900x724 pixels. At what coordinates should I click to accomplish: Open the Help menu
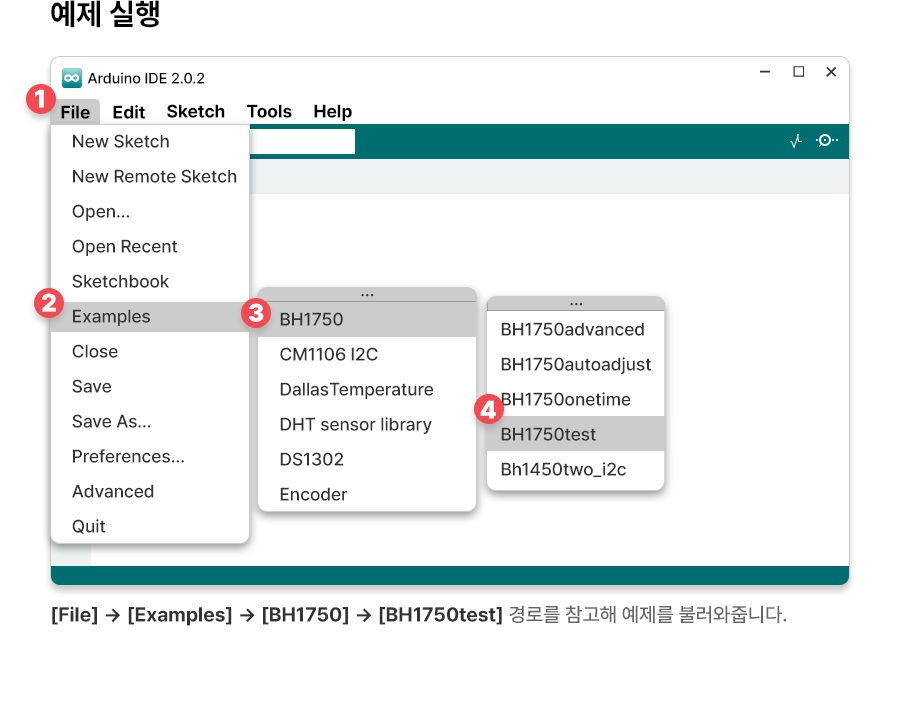(332, 112)
